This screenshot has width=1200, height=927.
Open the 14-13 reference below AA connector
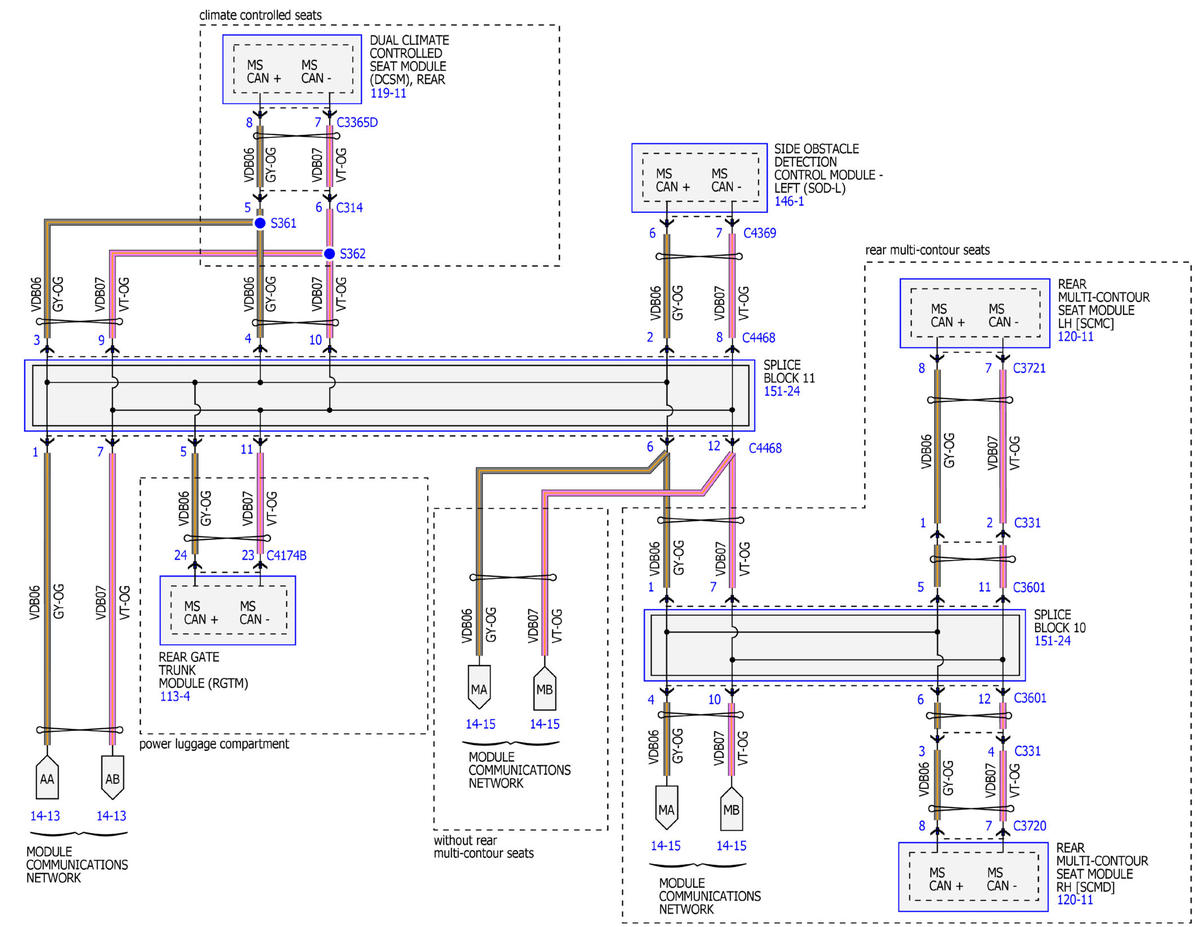click(46, 816)
